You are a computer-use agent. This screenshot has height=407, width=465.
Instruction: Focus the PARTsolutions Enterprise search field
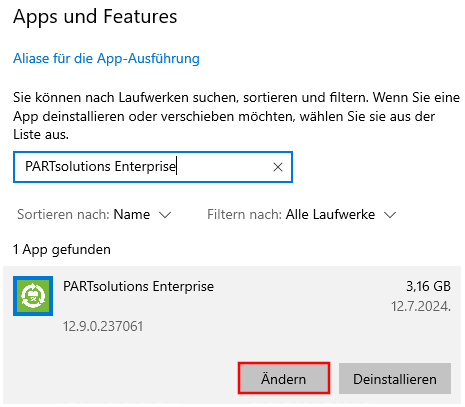pos(153,167)
